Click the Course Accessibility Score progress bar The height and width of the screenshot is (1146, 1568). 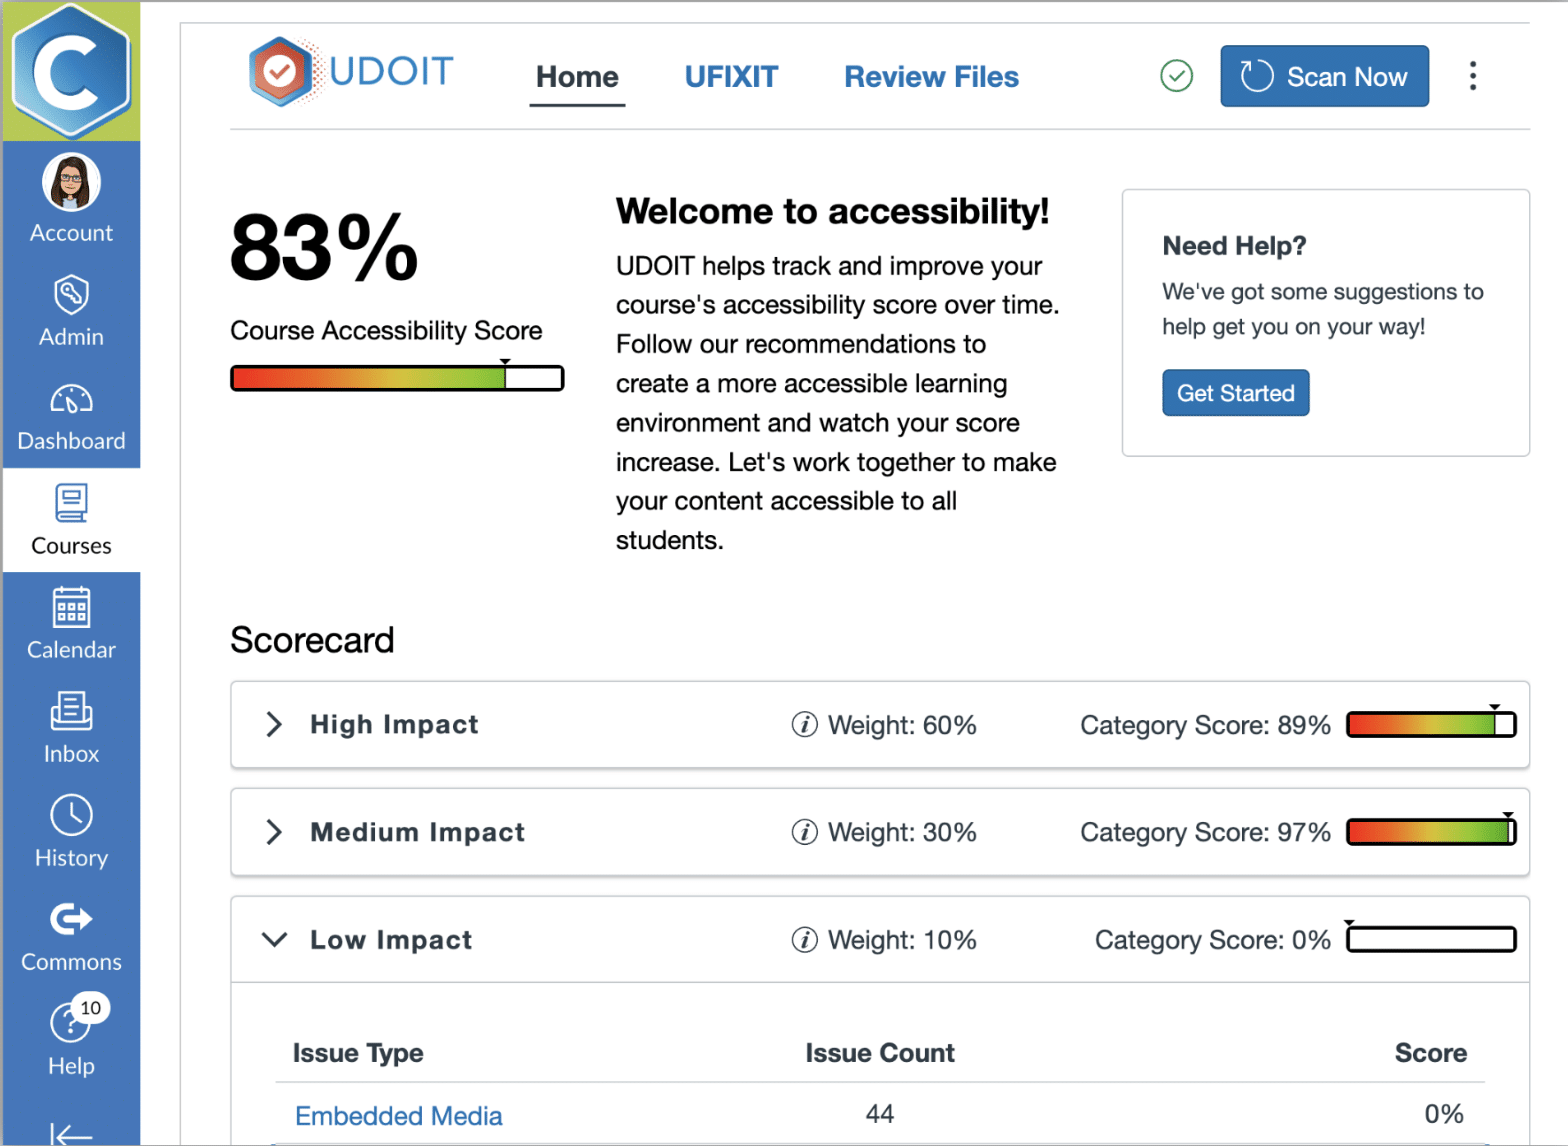click(397, 378)
